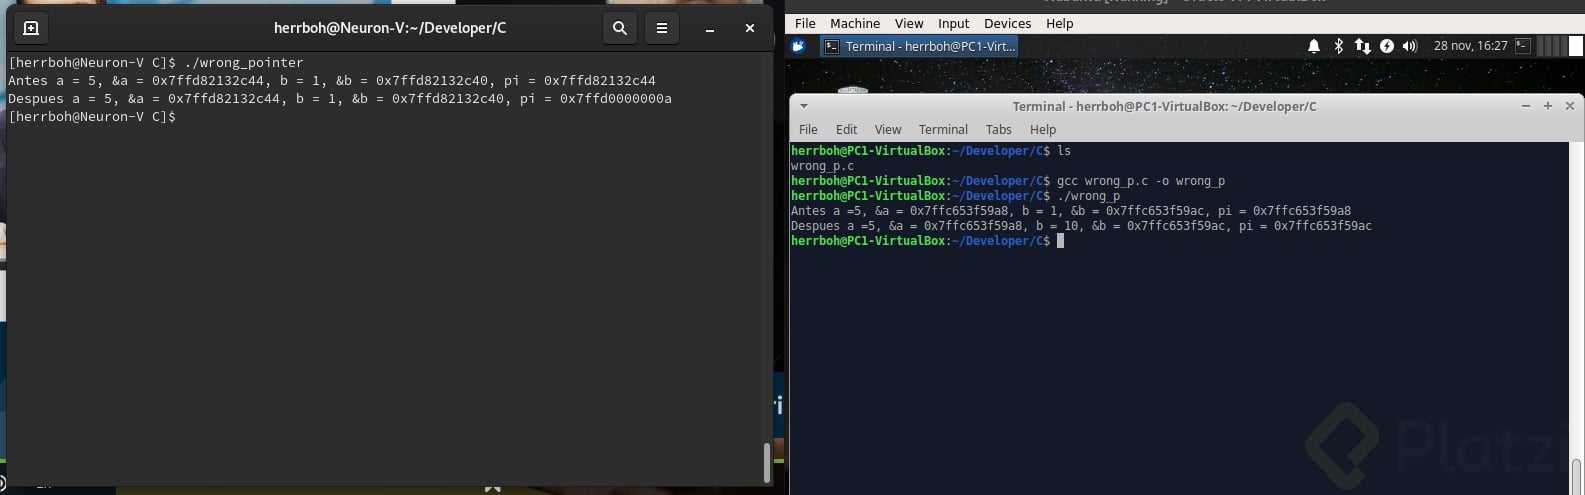1585x495 pixels.
Task: Click the scrollbar of the Xfce Terminal
Action: (x=1575, y=476)
